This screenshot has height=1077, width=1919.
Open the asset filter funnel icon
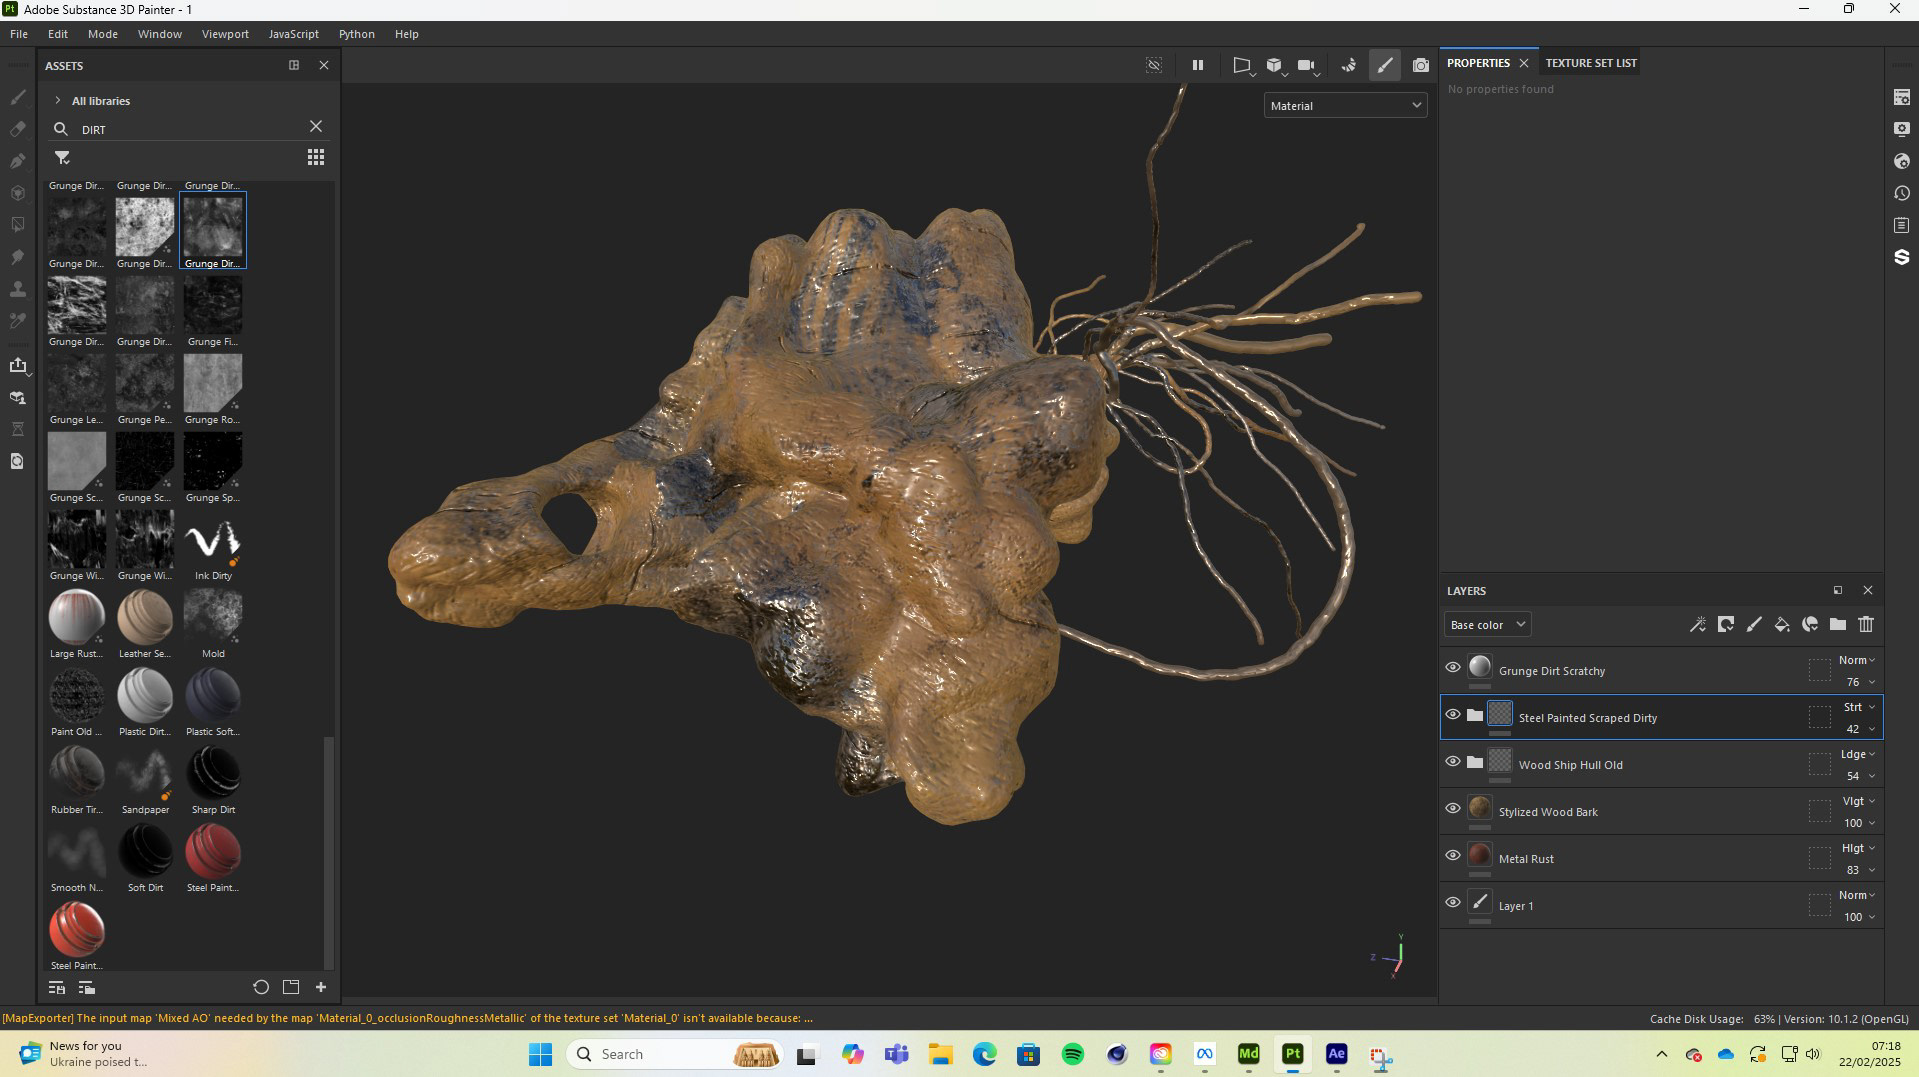[x=62, y=158]
